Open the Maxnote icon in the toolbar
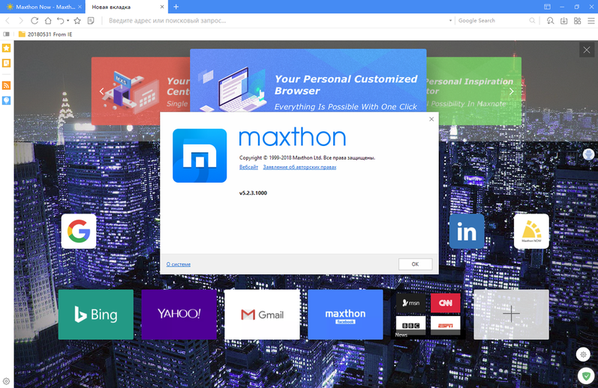 click(91, 21)
